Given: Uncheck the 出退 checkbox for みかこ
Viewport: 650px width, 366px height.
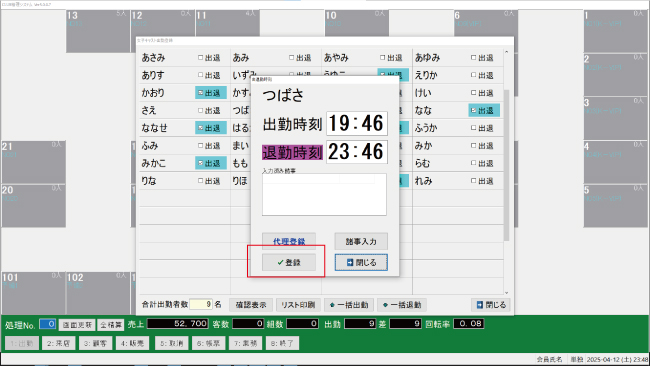Looking at the screenshot, I should [x=201, y=163].
